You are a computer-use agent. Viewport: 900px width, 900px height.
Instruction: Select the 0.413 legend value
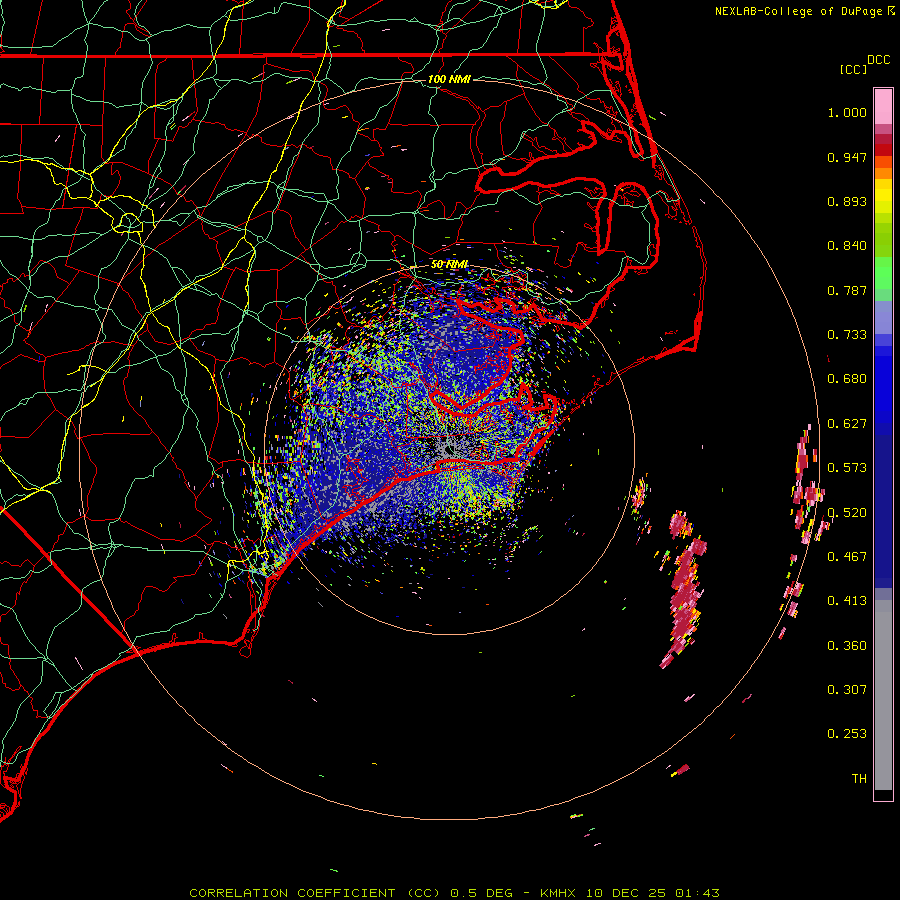click(847, 601)
